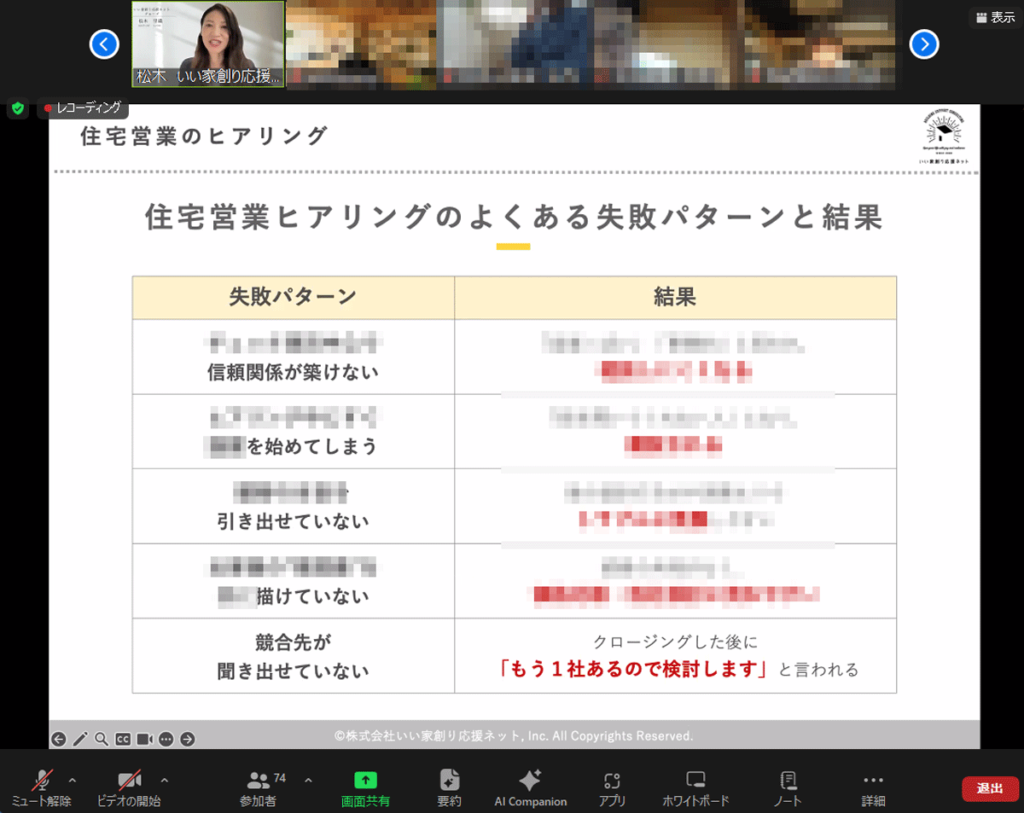Image resolution: width=1024 pixels, height=813 pixels.
Task: Start sharing with 画面共有 button
Action: (x=365, y=788)
